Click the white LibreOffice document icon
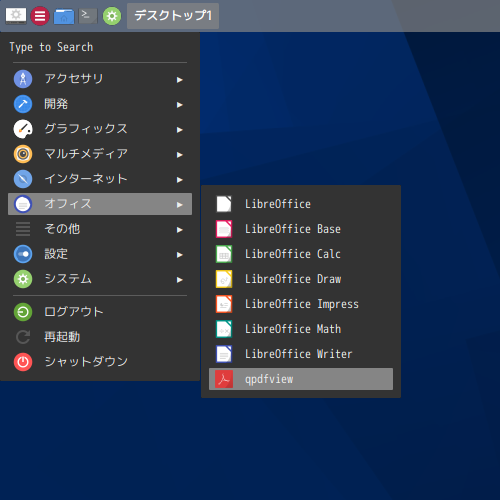This screenshot has height=500, width=500. coord(224,204)
